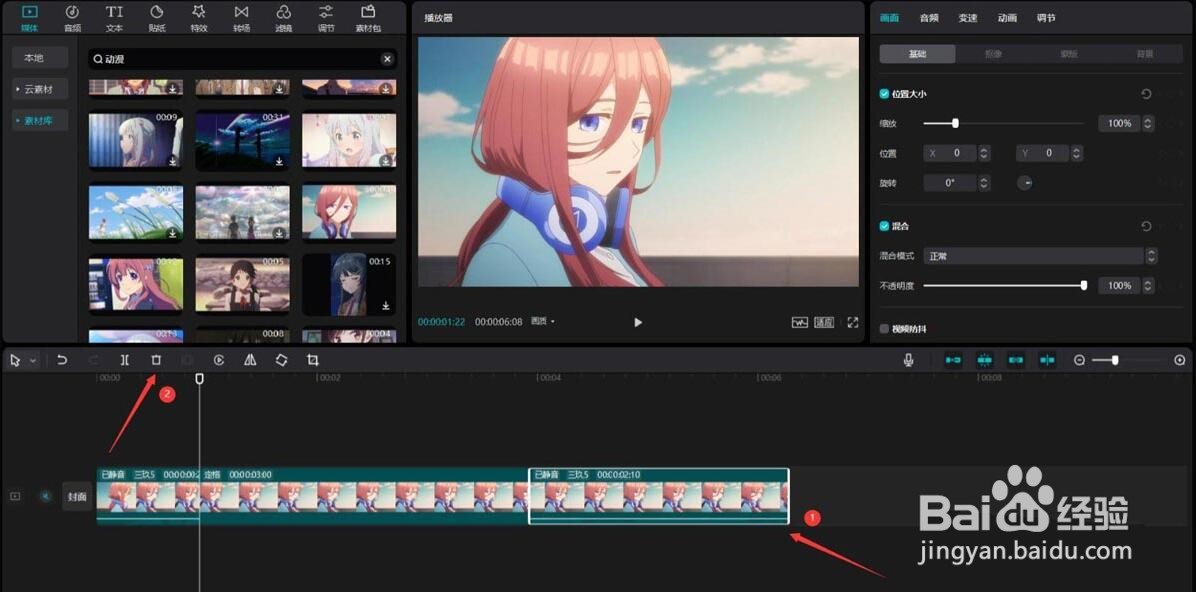
Task: Switch to the 调节 adjust tab in the properties panel
Action: (1046, 18)
